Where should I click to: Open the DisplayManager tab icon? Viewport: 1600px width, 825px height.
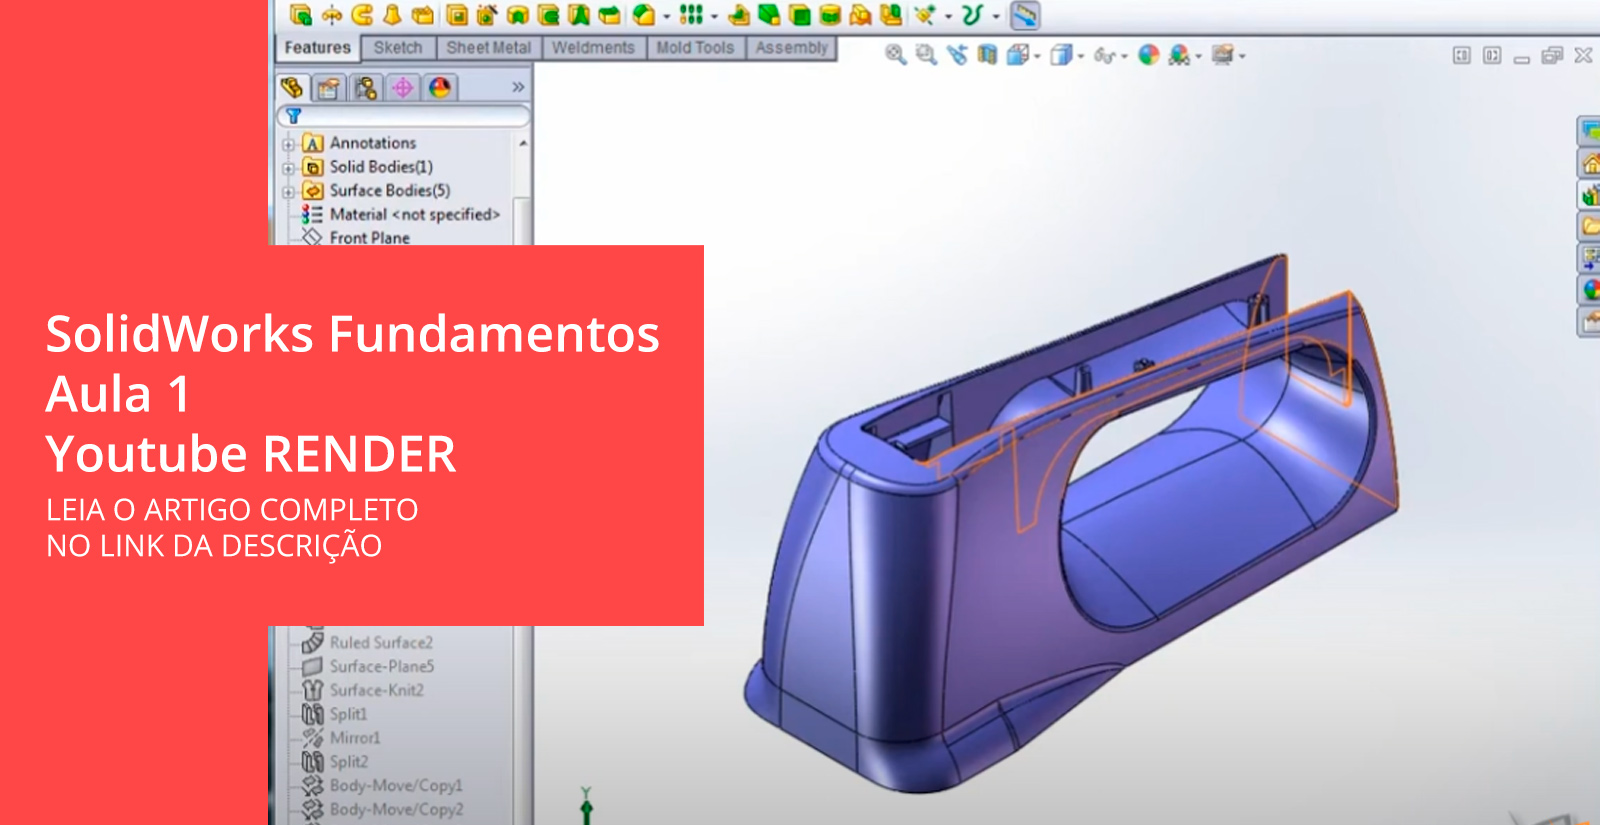click(x=440, y=88)
